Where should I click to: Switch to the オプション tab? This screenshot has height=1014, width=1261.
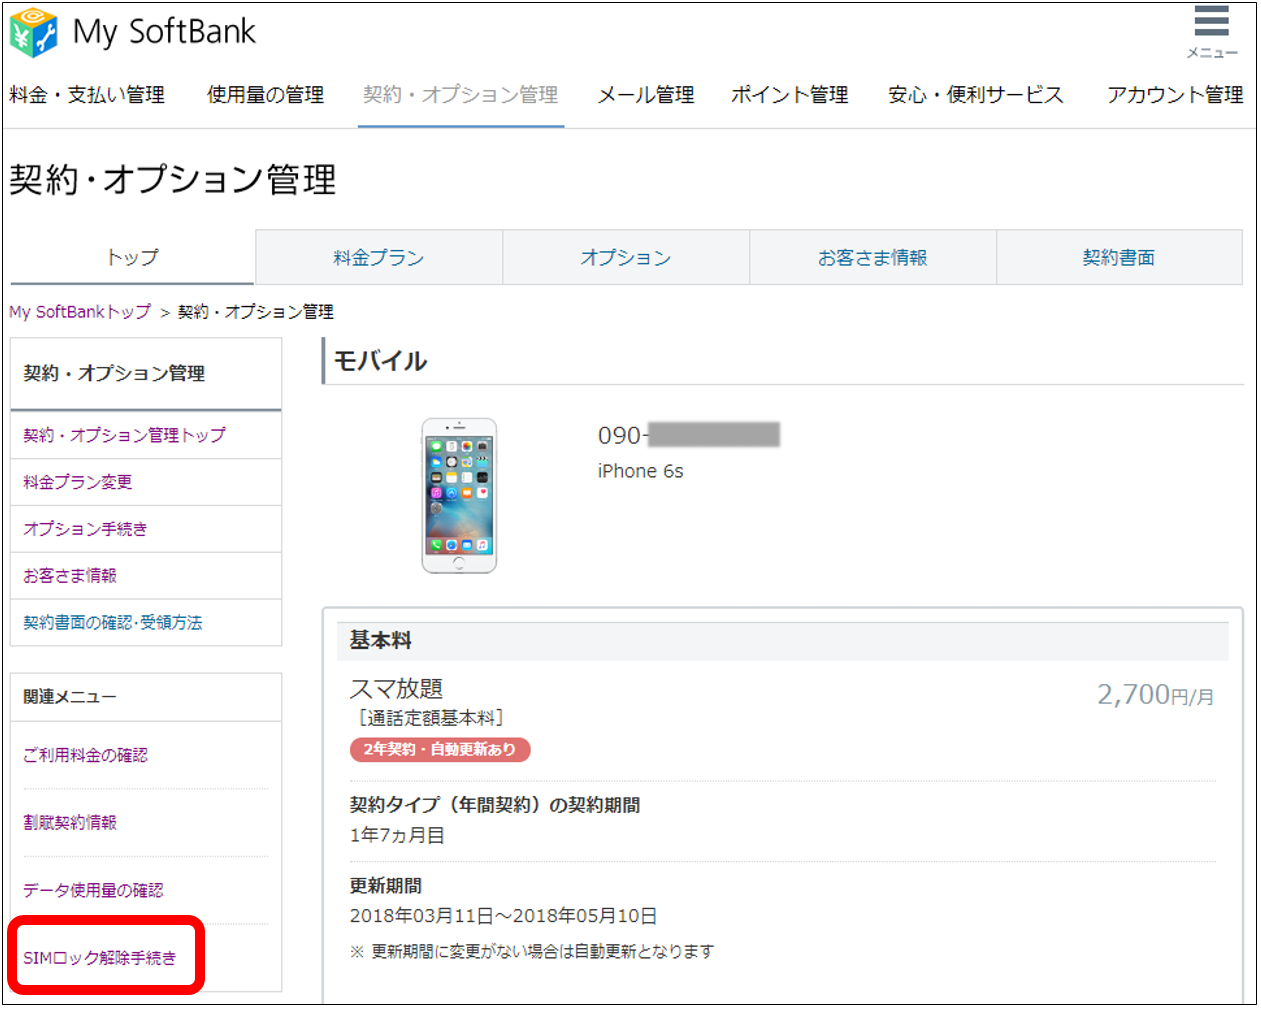[x=626, y=257]
